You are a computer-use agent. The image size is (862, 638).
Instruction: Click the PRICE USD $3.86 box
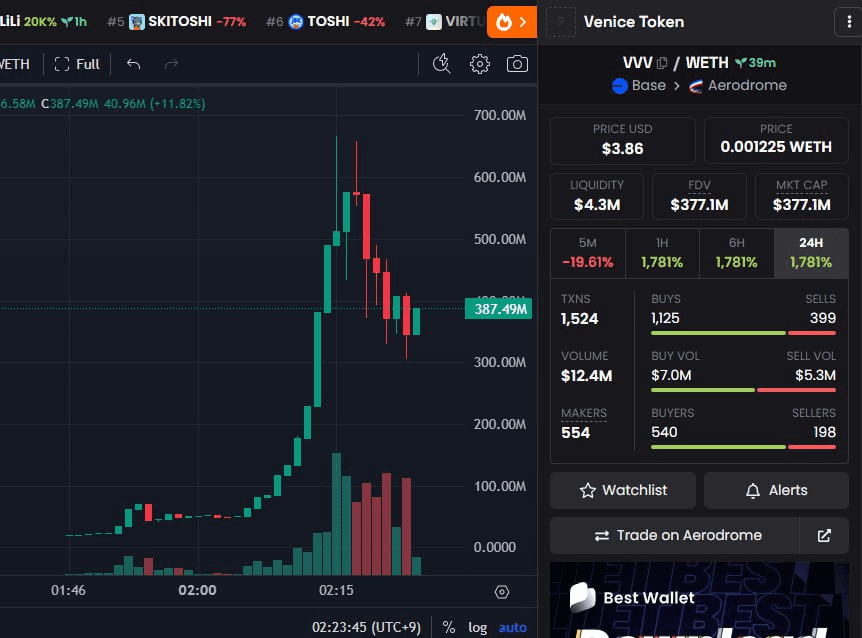(622, 140)
